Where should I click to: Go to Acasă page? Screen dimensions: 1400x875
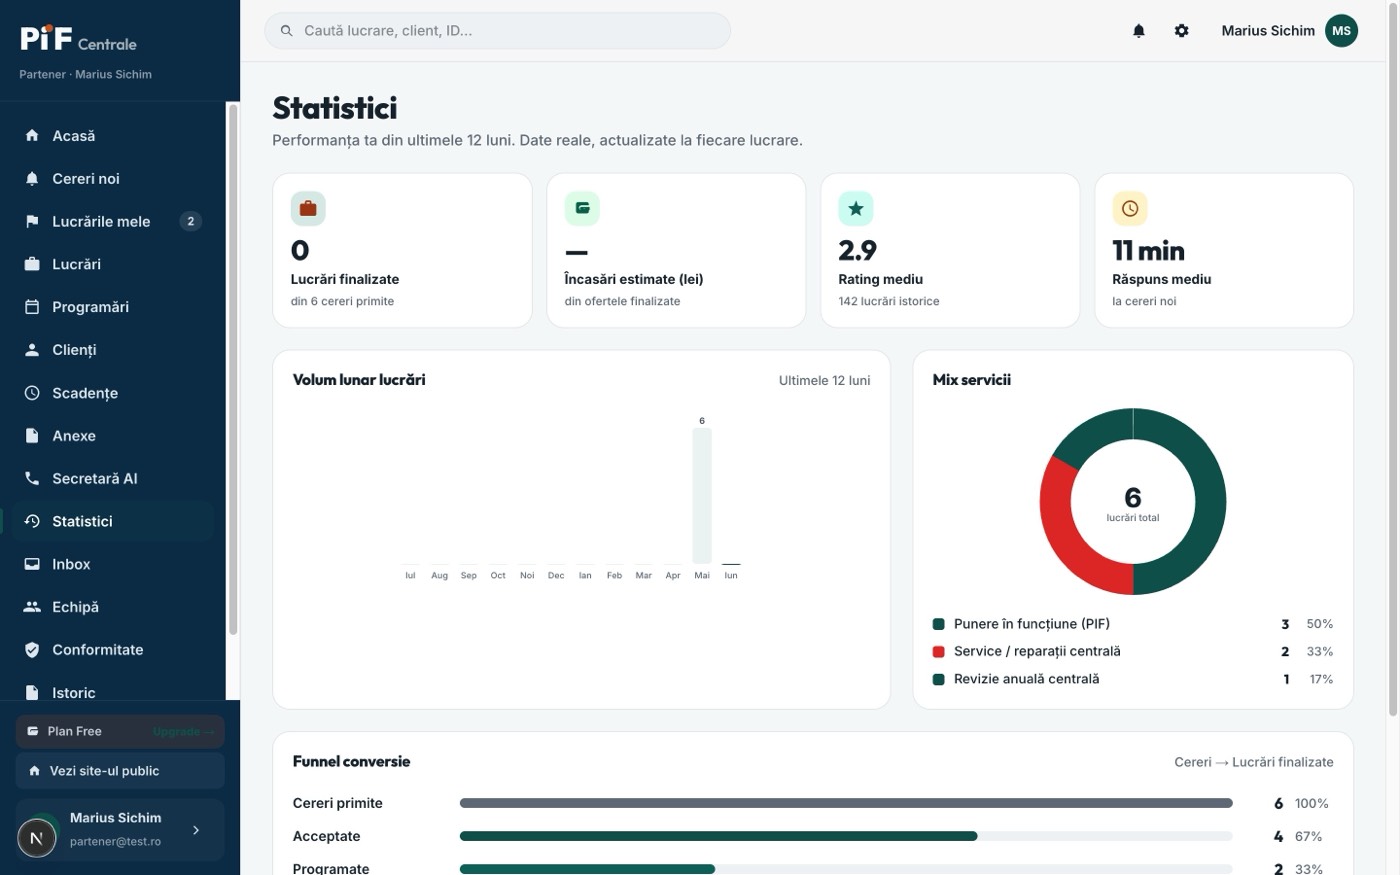click(113, 135)
